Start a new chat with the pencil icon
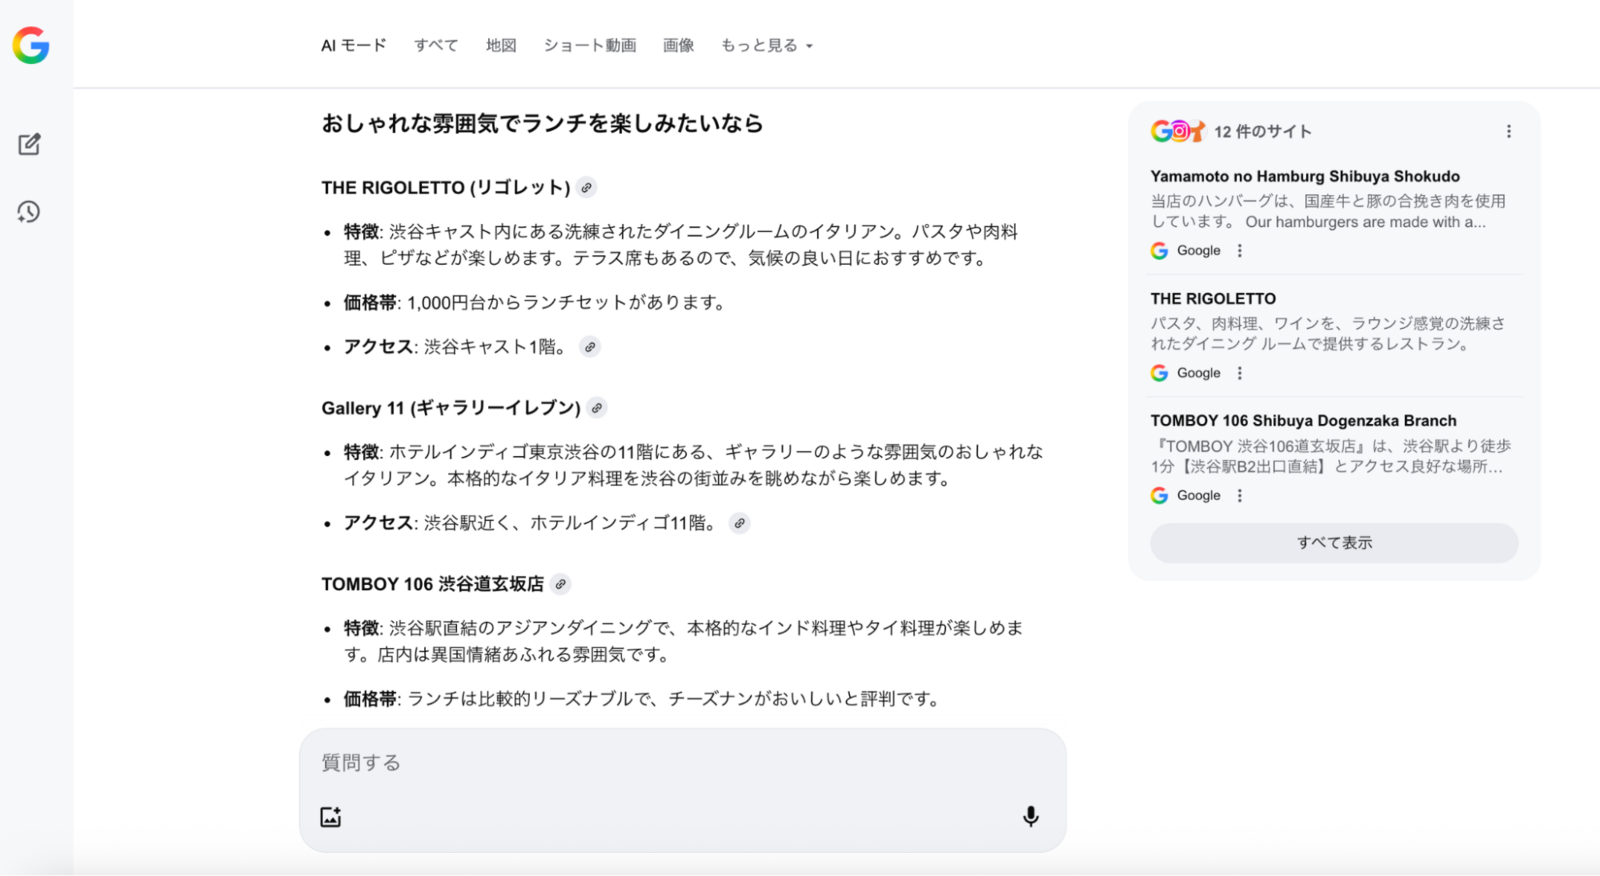The image size is (1600, 876). (29, 144)
